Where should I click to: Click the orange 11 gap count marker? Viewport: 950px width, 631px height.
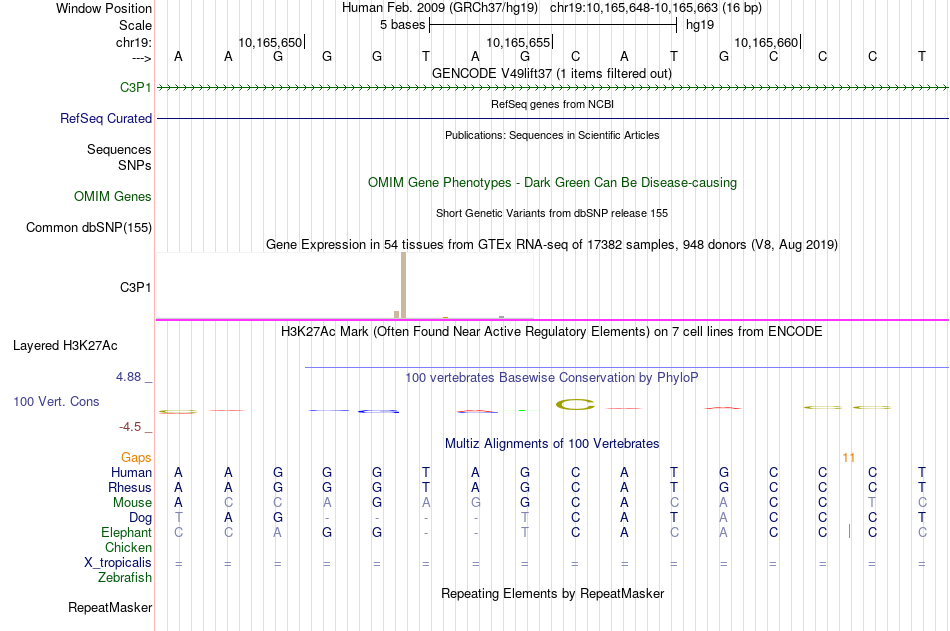tap(848, 458)
